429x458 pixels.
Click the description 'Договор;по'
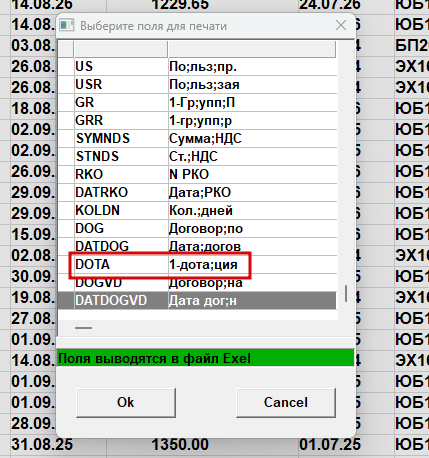pos(206,229)
